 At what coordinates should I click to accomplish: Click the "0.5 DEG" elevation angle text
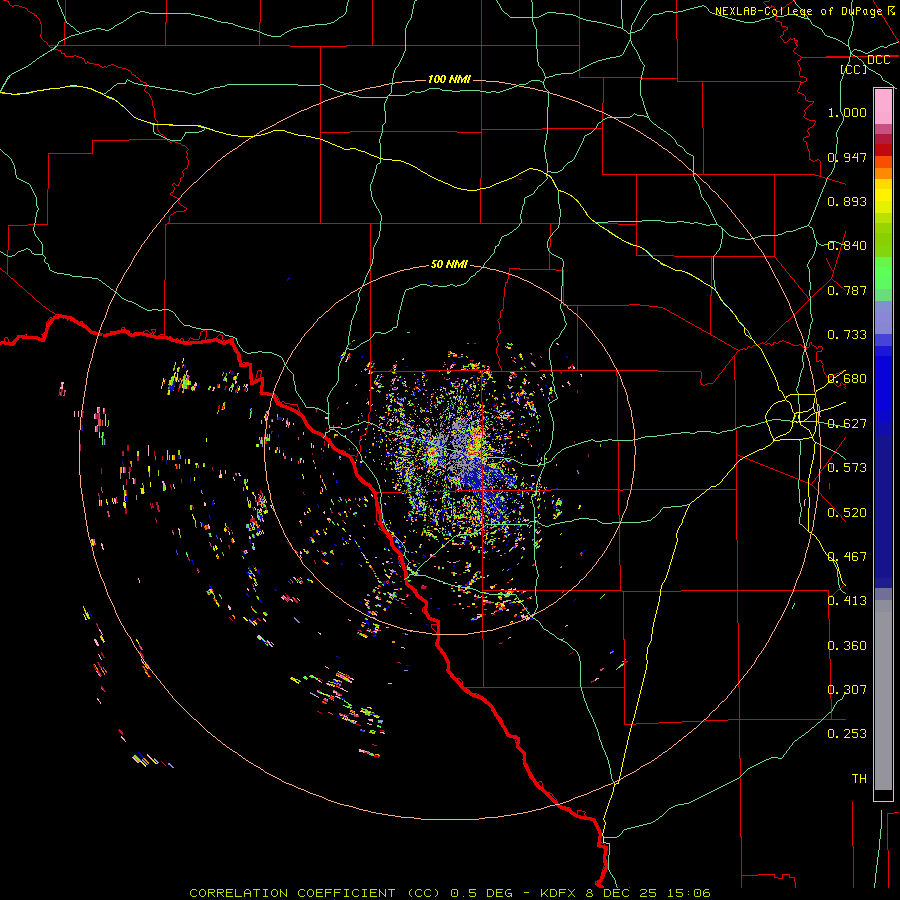(482, 893)
